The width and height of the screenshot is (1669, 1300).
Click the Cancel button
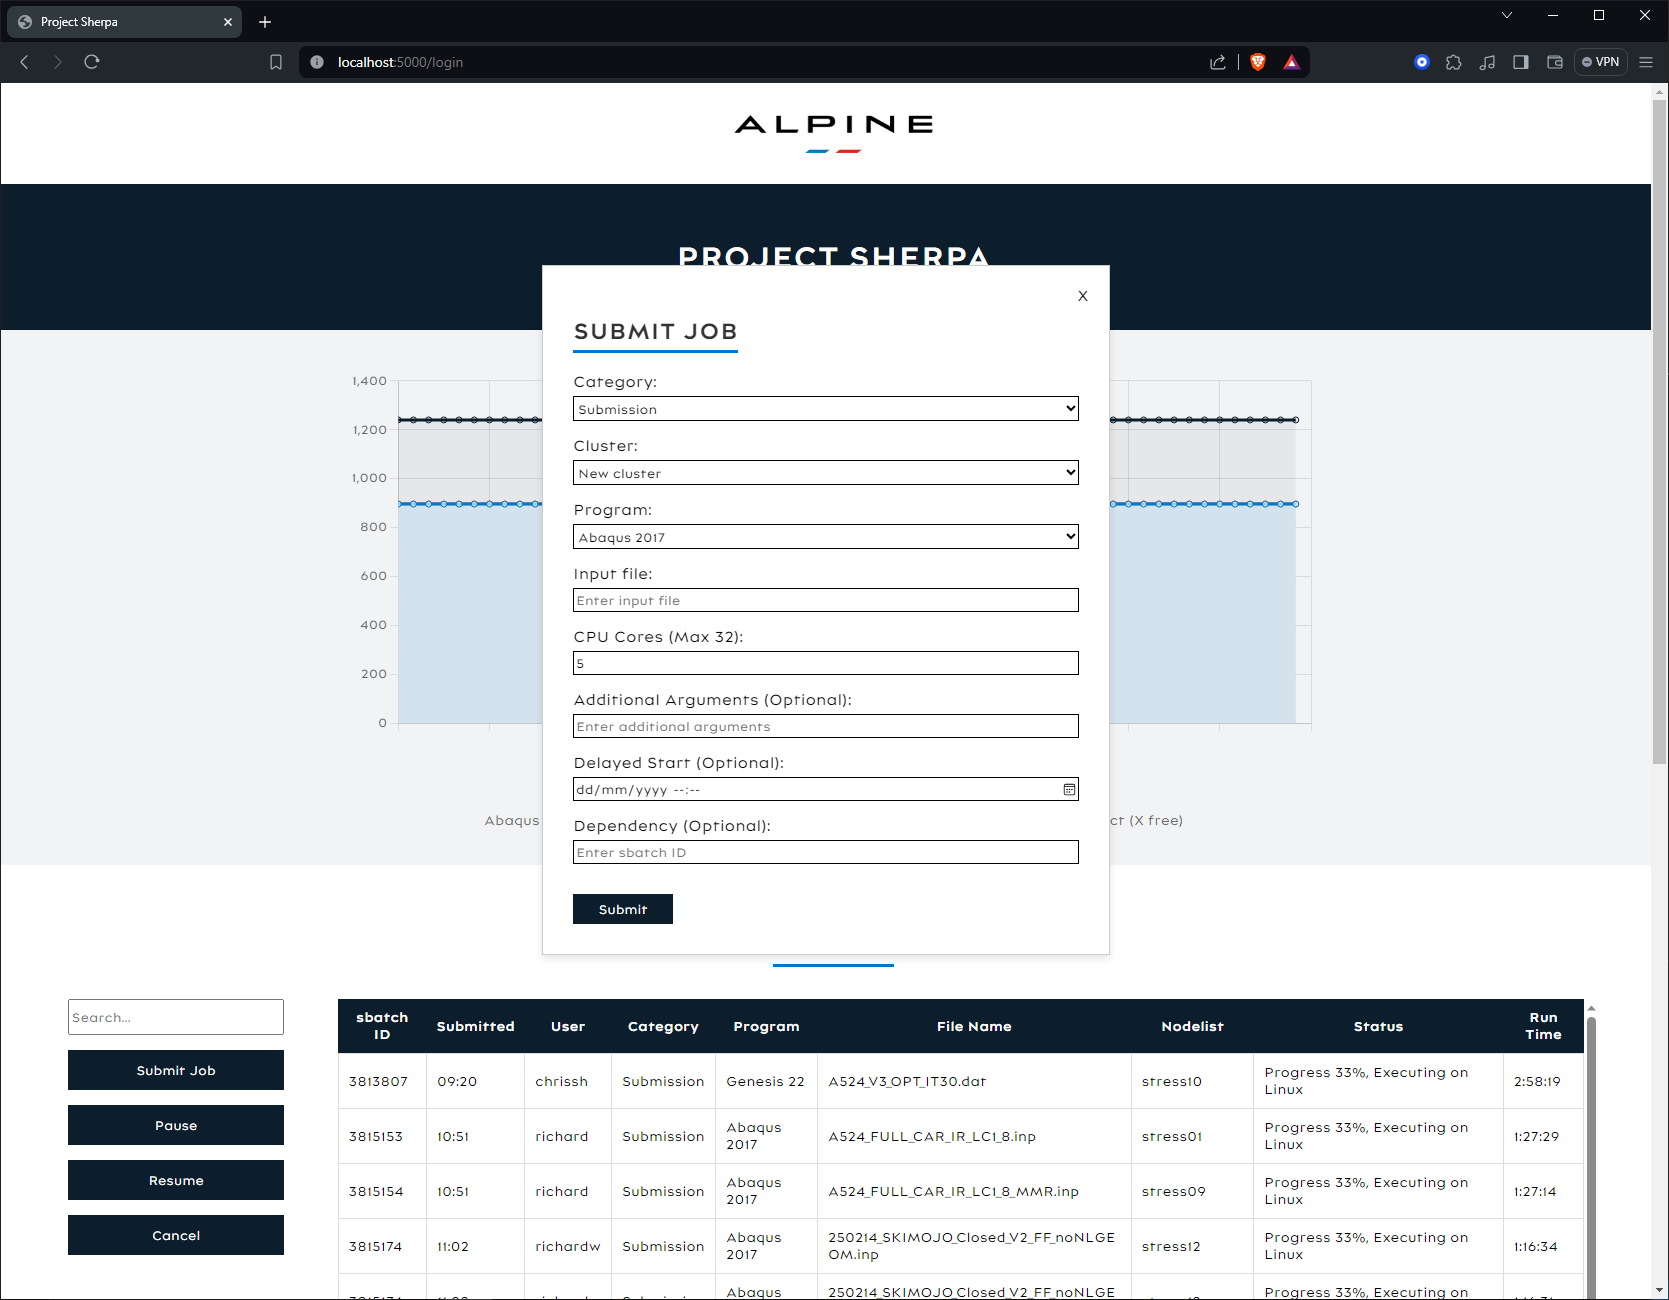pyautogui.click(x=176, y=1235)
